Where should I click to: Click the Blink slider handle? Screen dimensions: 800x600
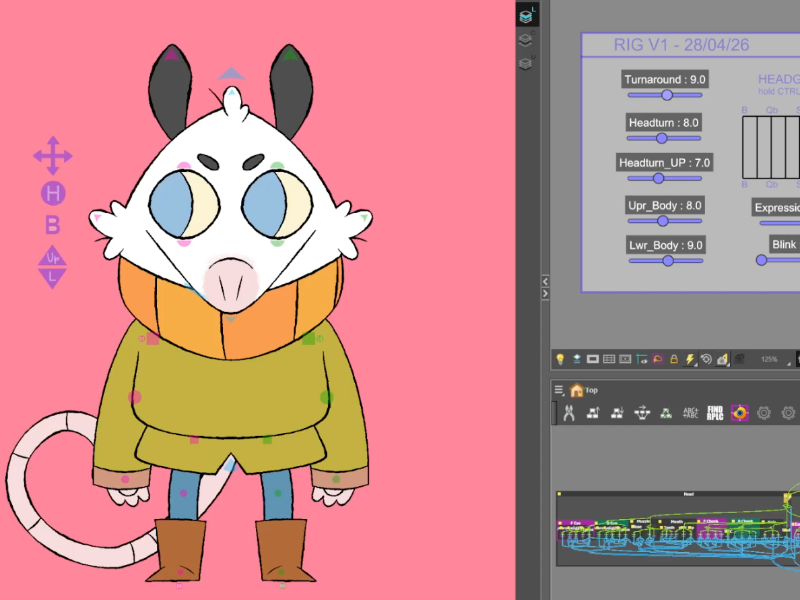(761, 260)
